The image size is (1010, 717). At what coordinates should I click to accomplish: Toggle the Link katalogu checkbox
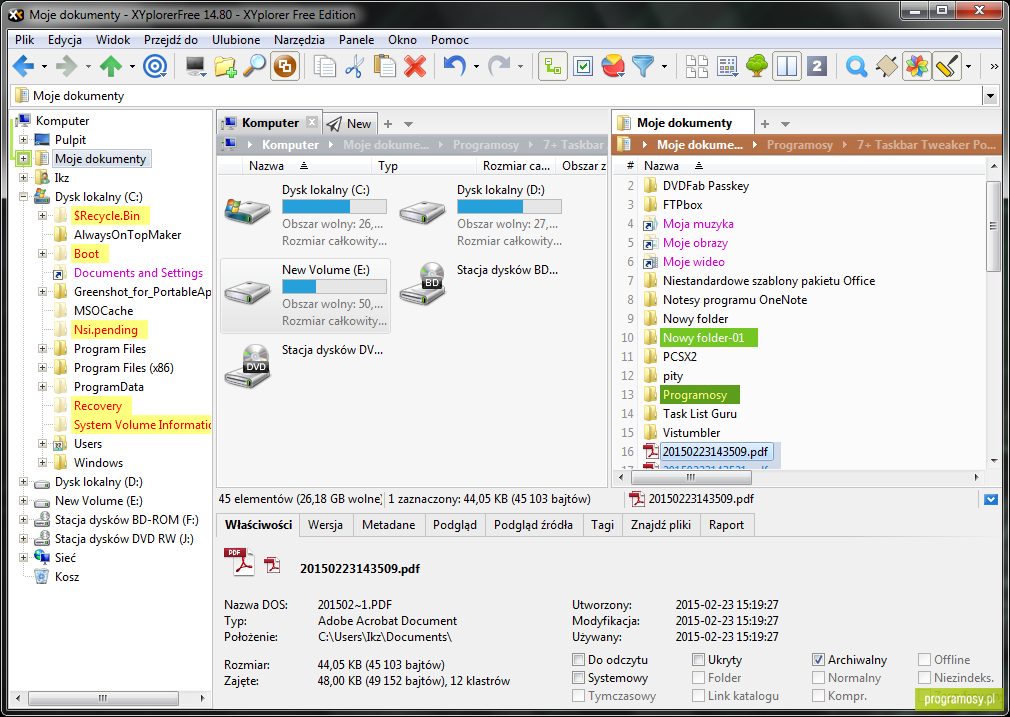pos(698,696)
